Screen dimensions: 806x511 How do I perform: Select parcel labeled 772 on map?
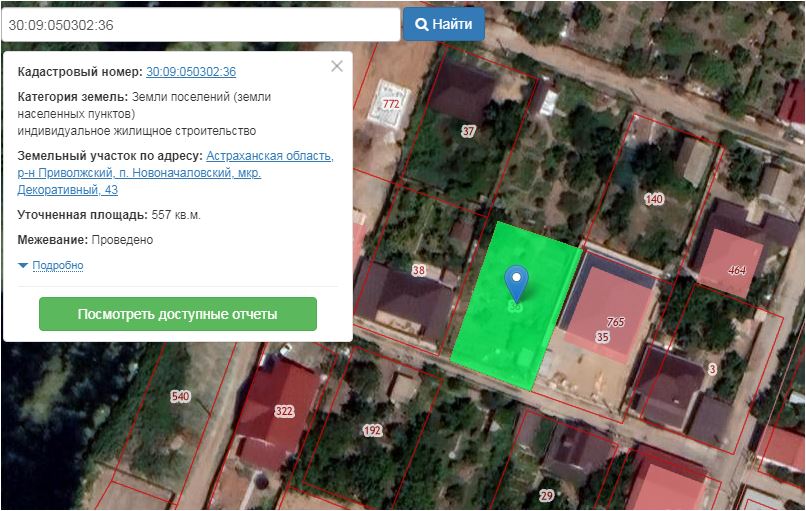tap(391, 104)
